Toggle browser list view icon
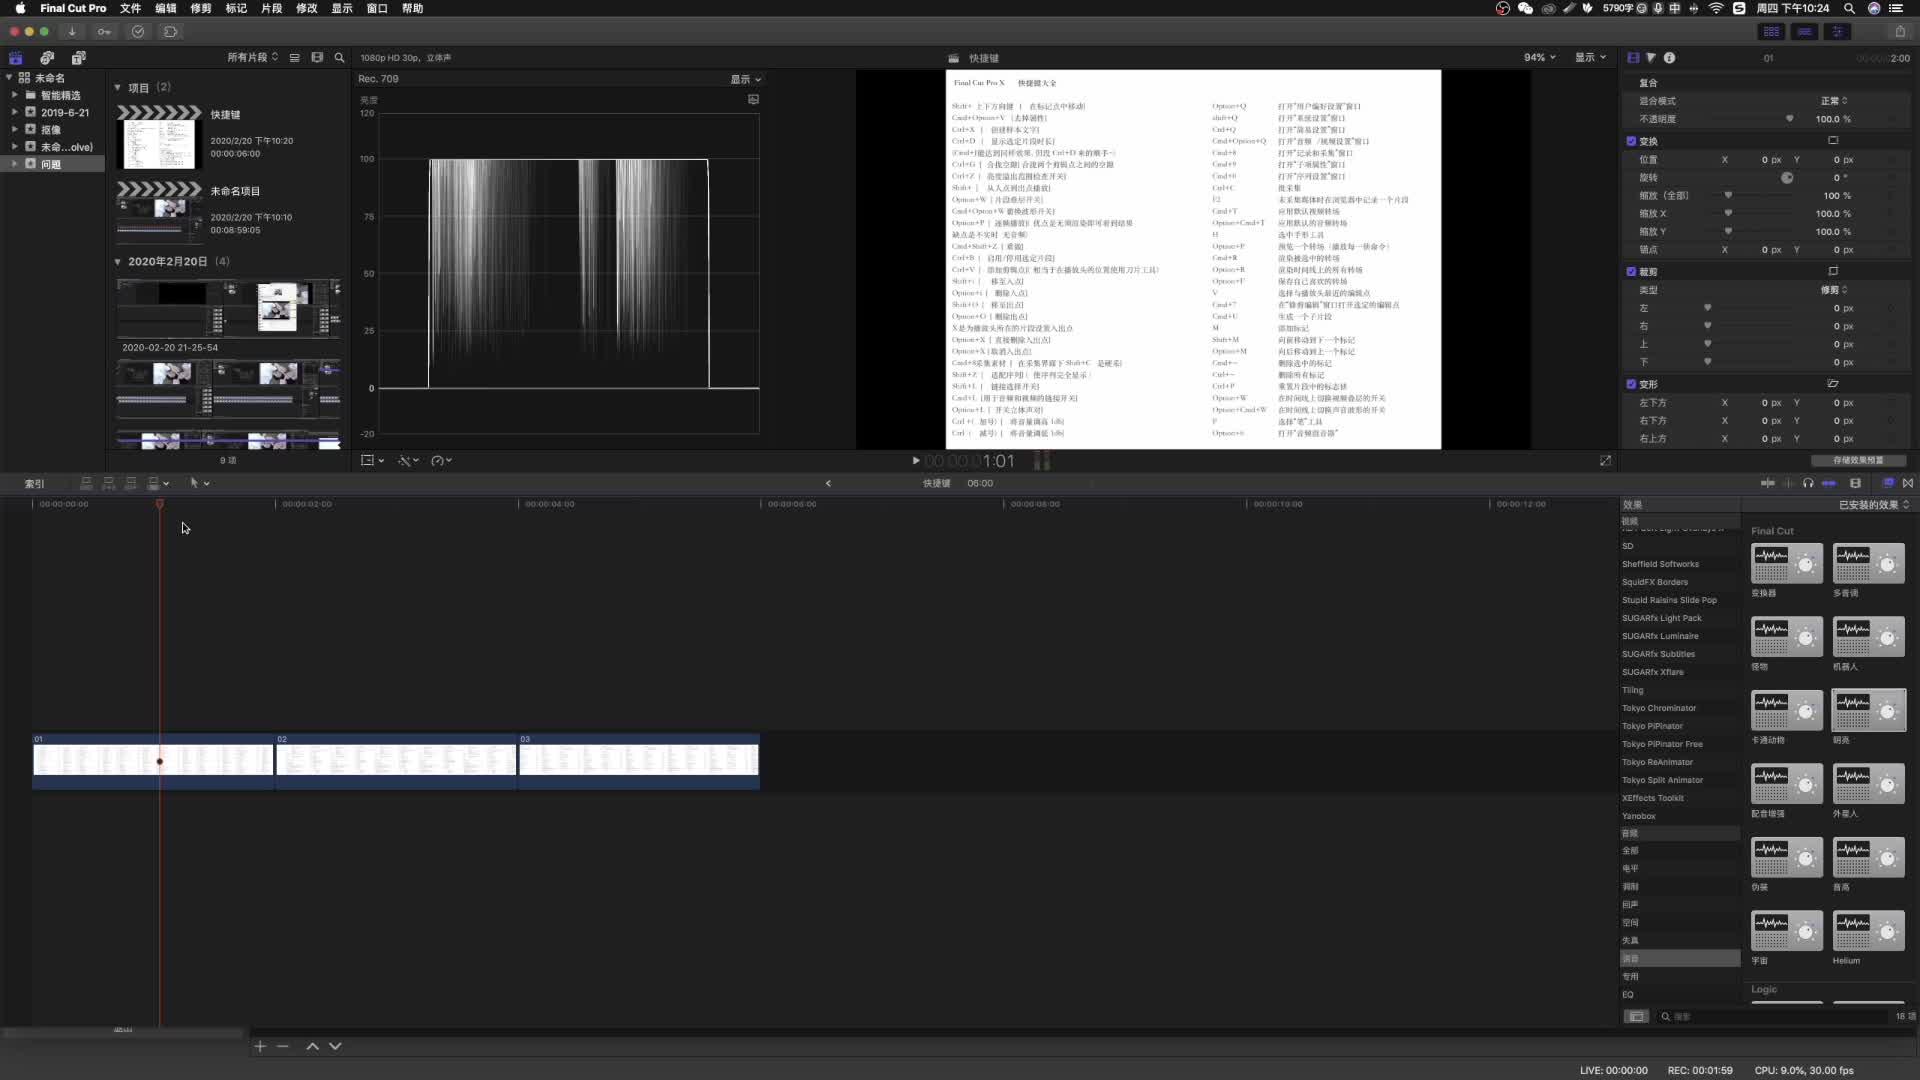The height and width of the screenshot is (1080, 1920). click(294, 58)
